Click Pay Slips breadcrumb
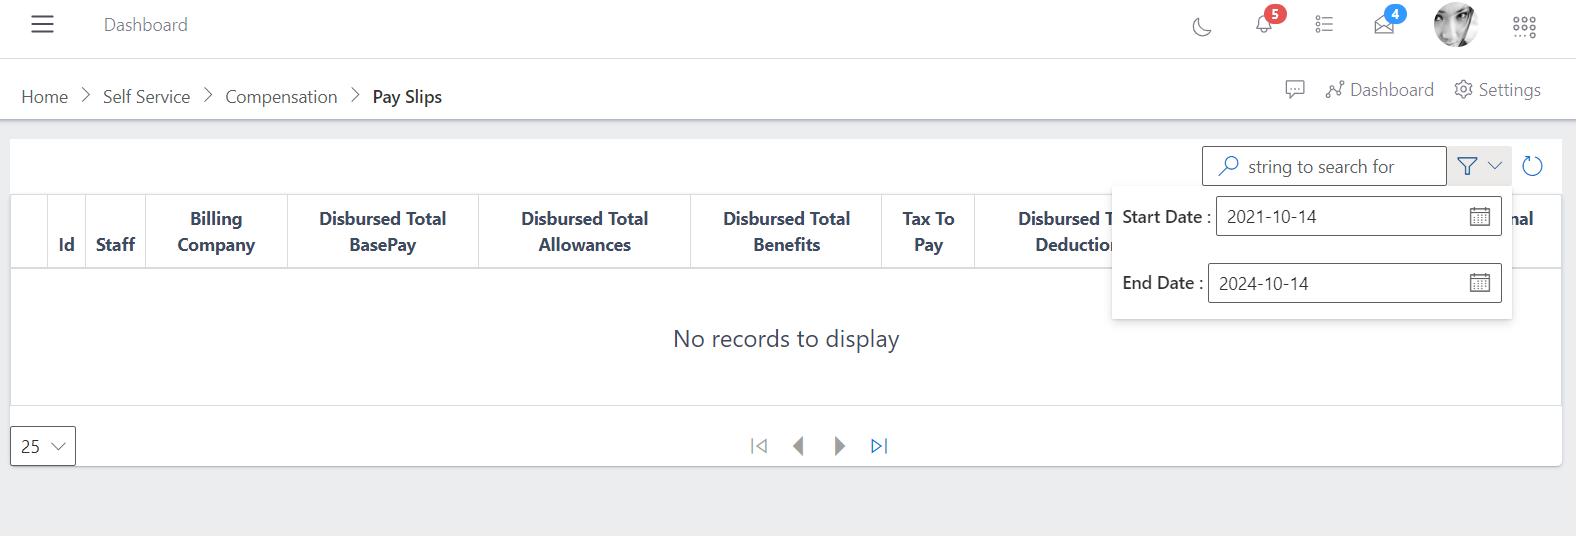 click(x=407, y=97)
